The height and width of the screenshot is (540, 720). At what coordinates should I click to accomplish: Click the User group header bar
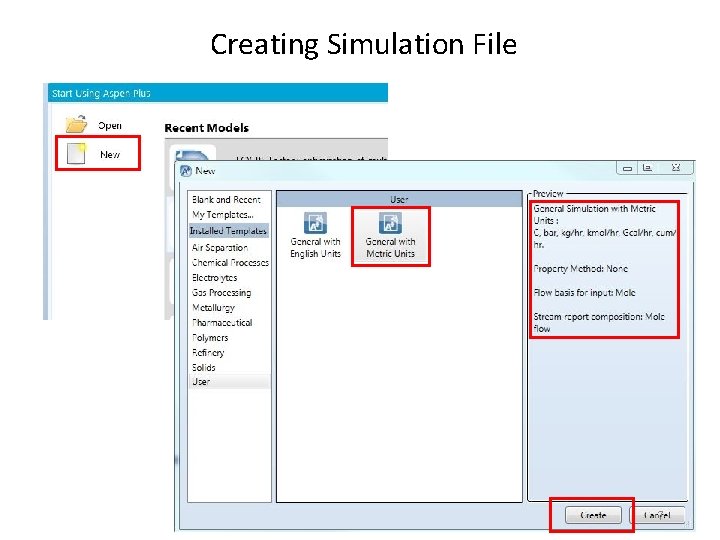399,199
